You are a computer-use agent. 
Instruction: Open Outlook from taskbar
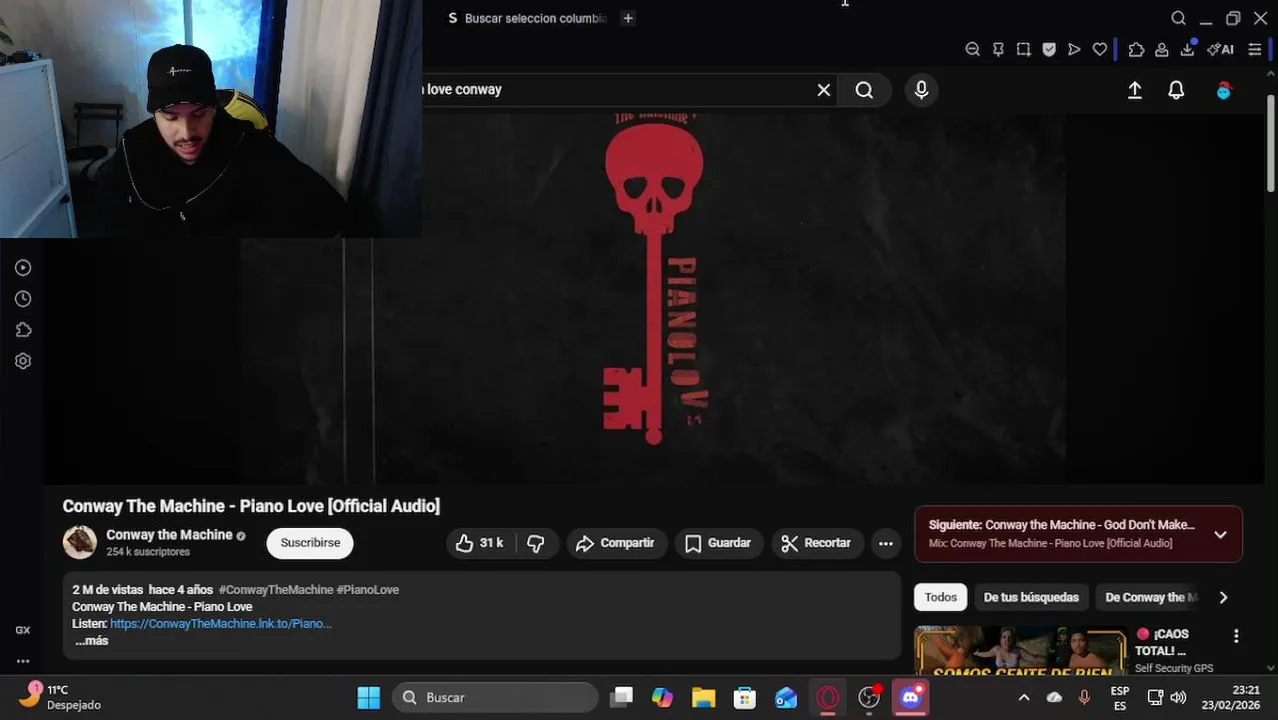[786, 697]
